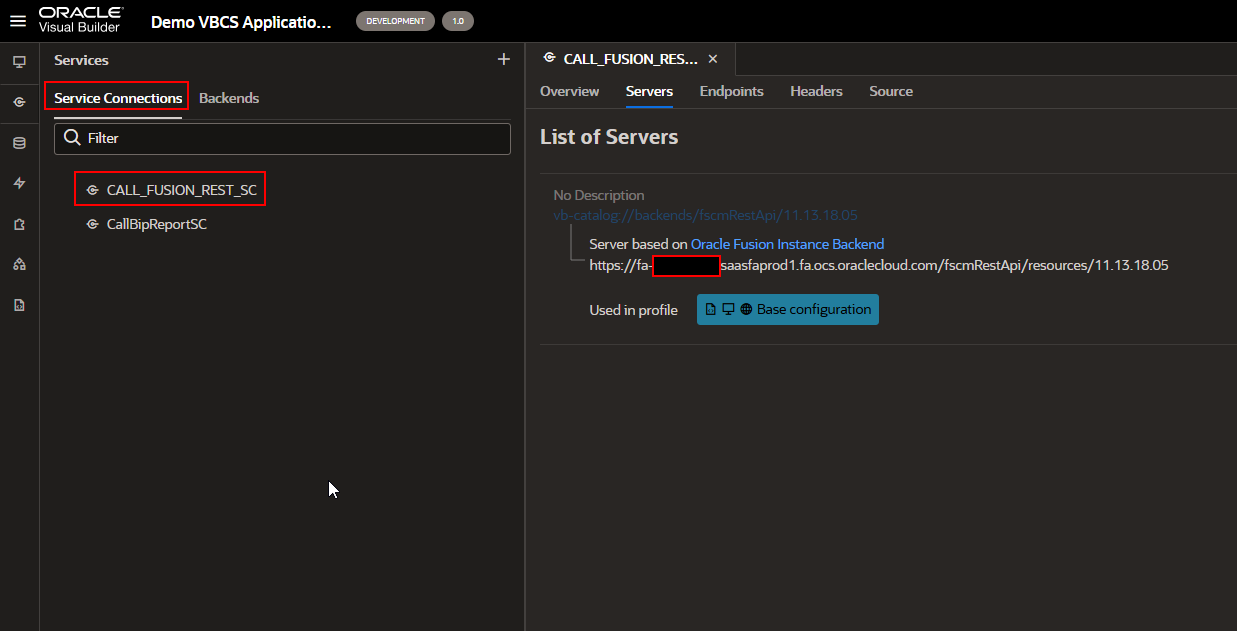1237x631 pixels.
Task: Click the CALL_FUSION_REST_SC connection icon
Action: [x=93, y=190]
